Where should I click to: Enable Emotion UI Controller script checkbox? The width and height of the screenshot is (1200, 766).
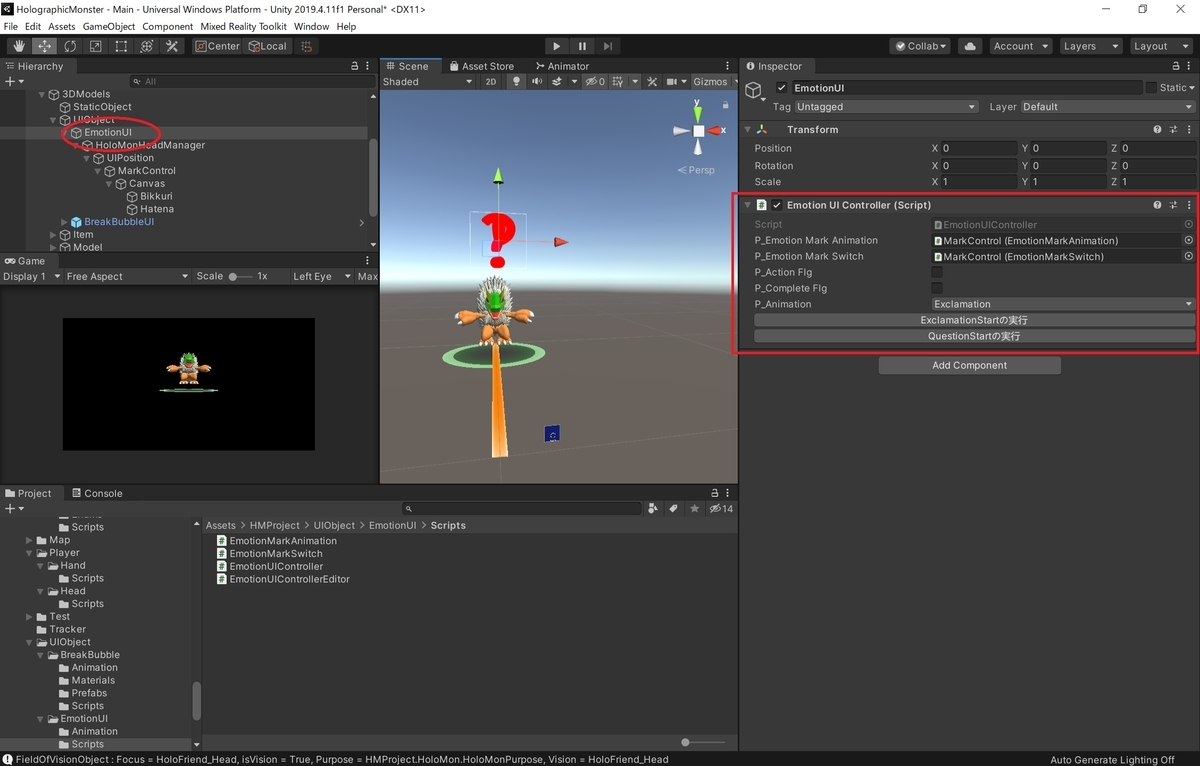click(777, 205)
